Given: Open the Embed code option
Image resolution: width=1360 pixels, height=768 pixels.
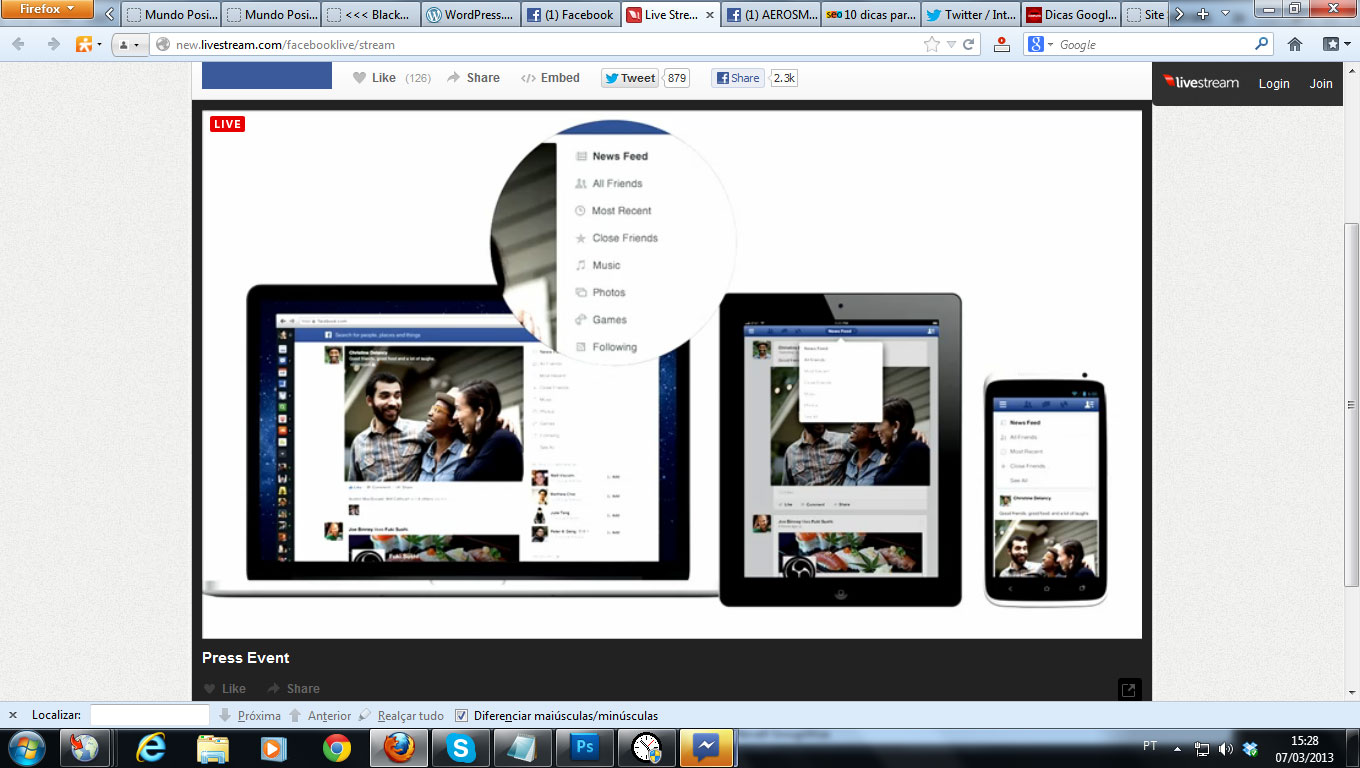Looking at the screenshot, I should click(x=550, y=78).
